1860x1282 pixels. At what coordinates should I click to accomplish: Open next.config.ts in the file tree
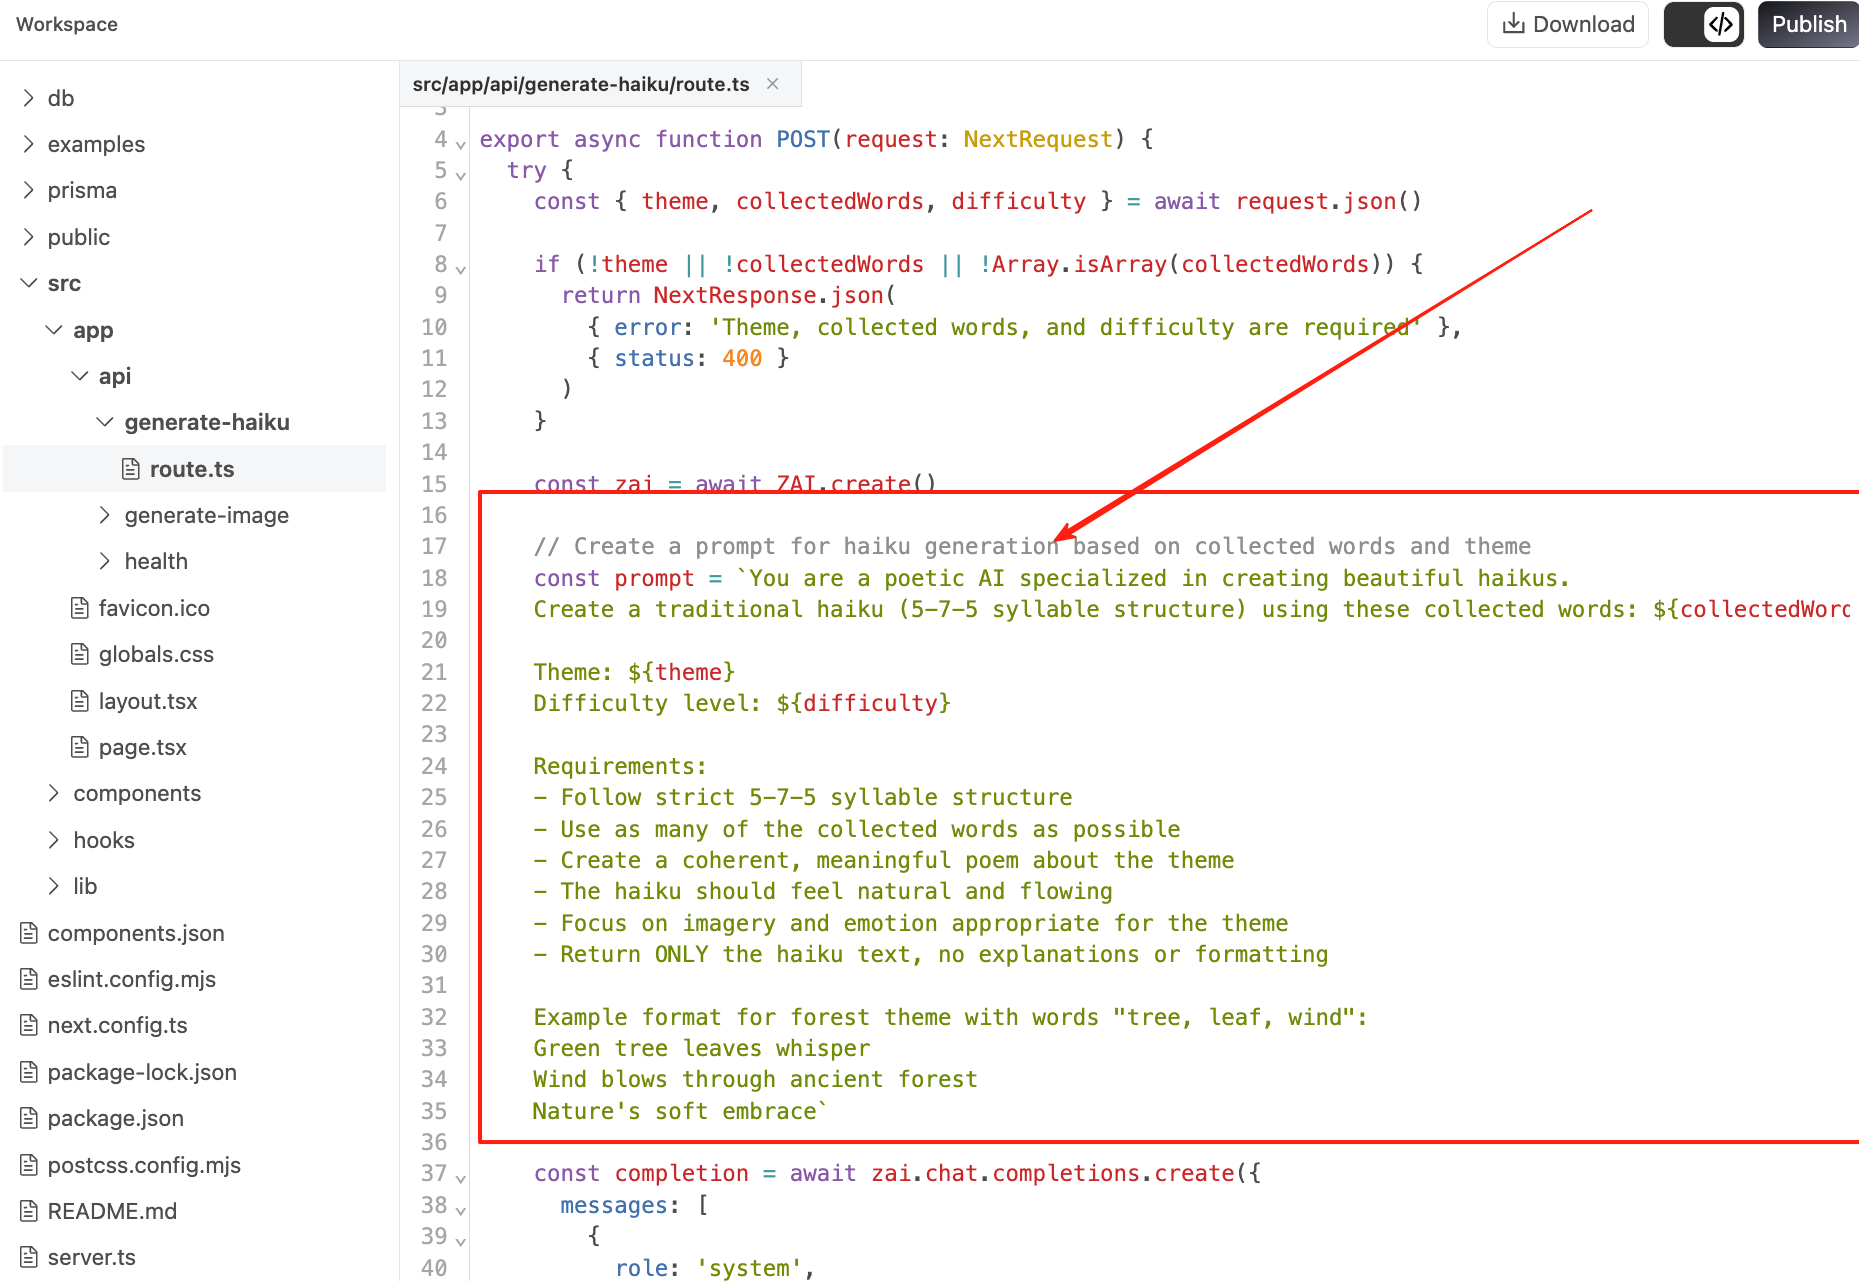pyautogui.click(x=117, y=1026)
